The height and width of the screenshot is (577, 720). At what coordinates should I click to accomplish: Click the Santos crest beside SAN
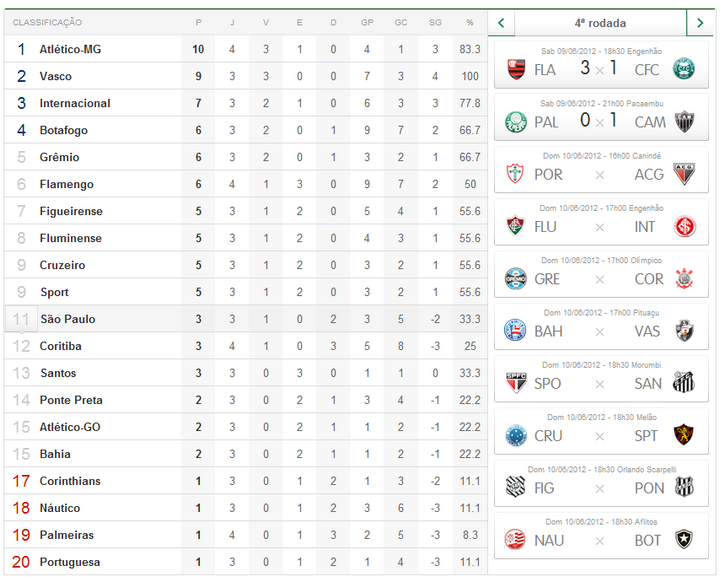[x=684, y=383]
